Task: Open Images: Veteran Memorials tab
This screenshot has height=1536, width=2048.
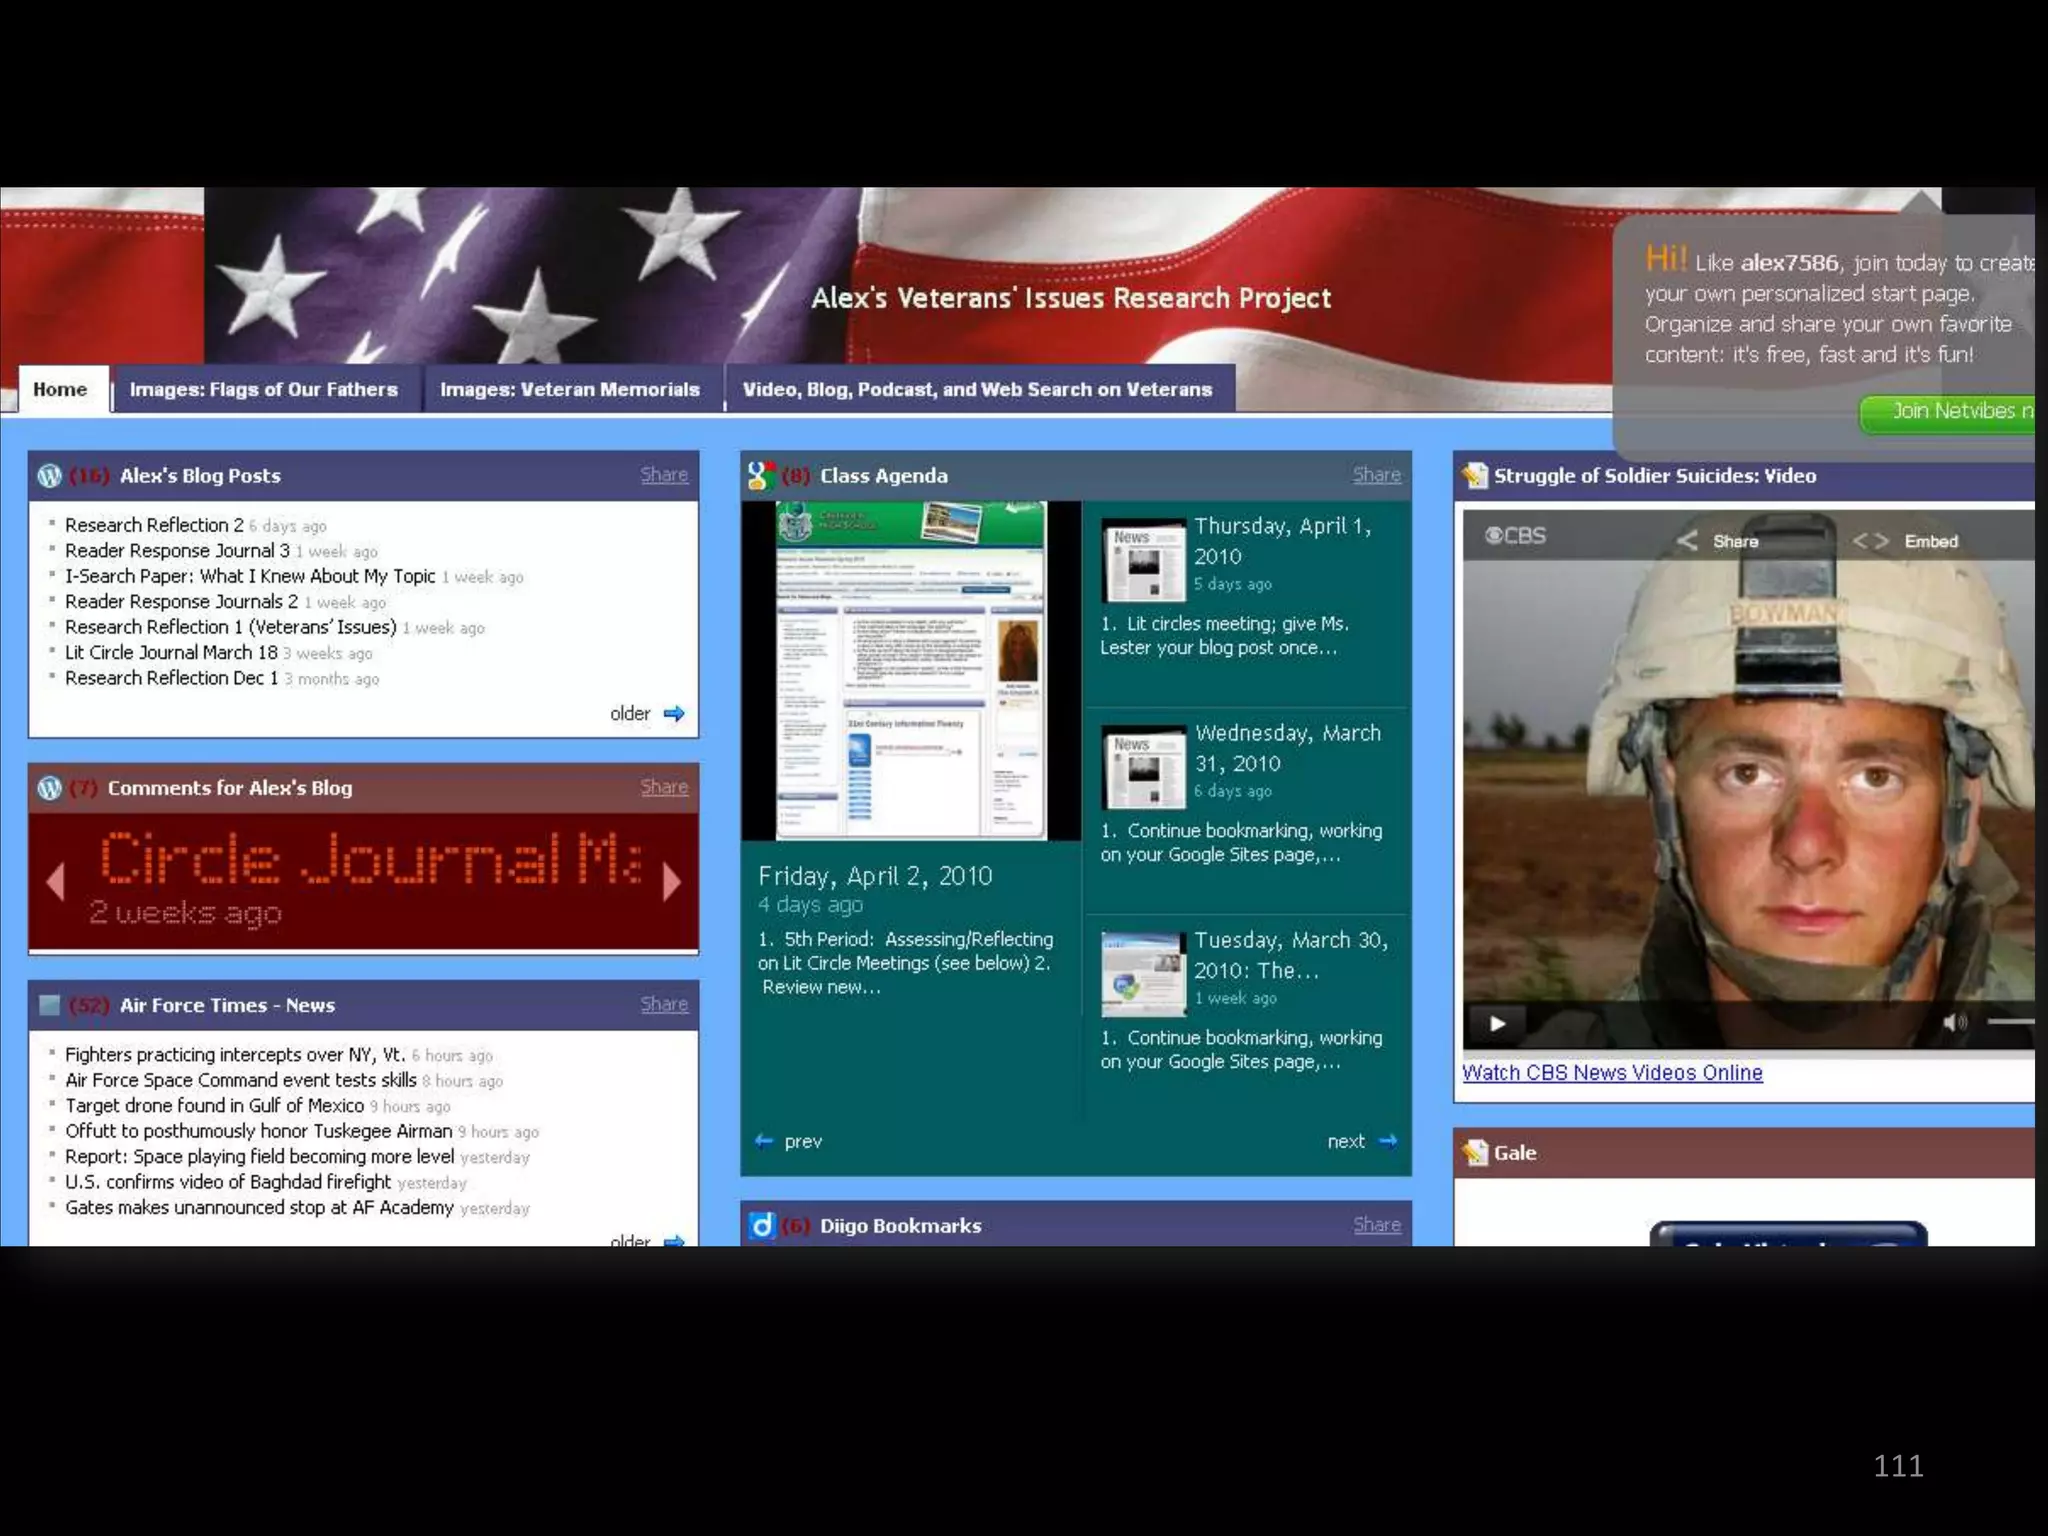Action: coord(570,389)
